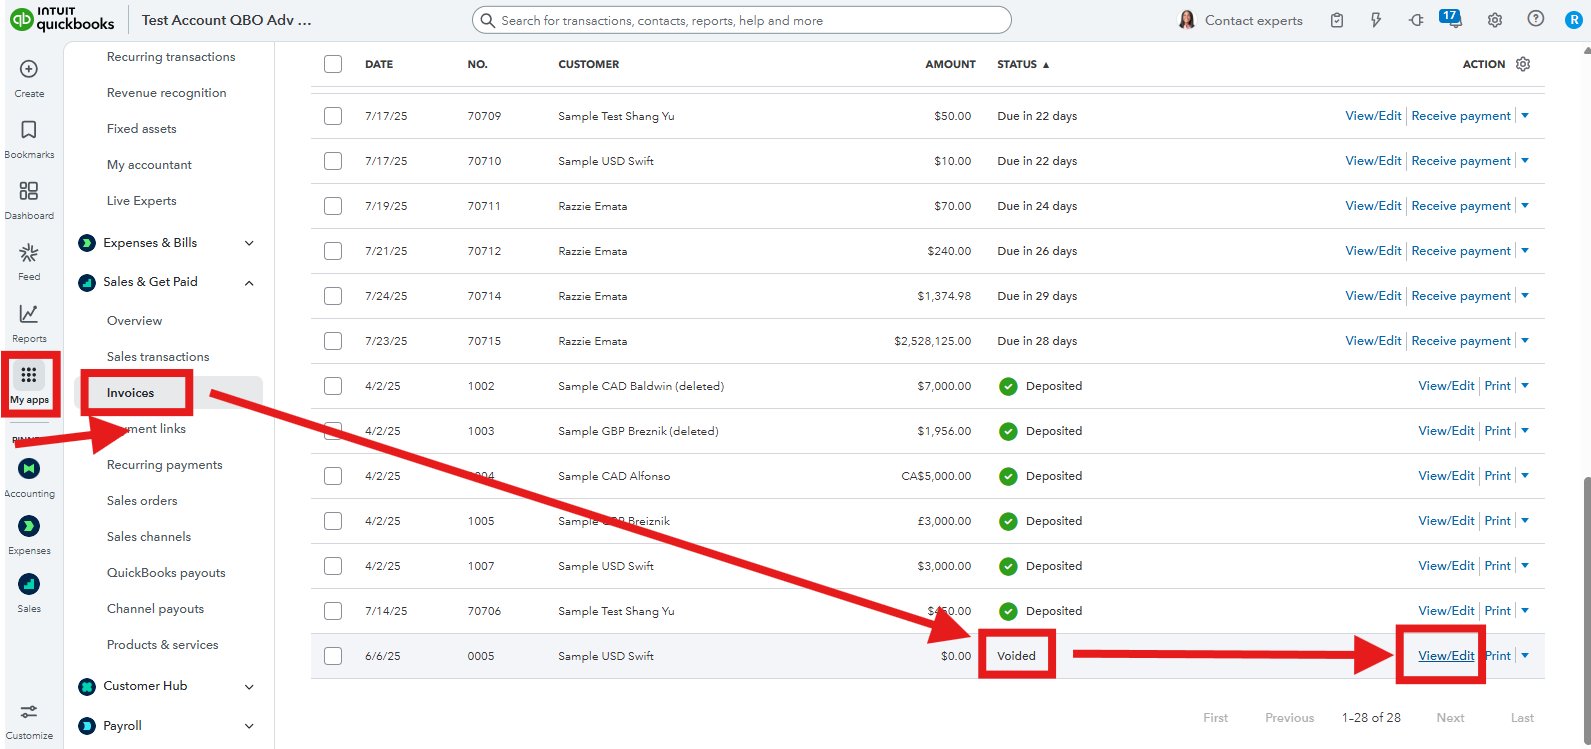Click Receive payment for invoice 70715
This screenshot has height=749, width=1591.
point(1461,341)
